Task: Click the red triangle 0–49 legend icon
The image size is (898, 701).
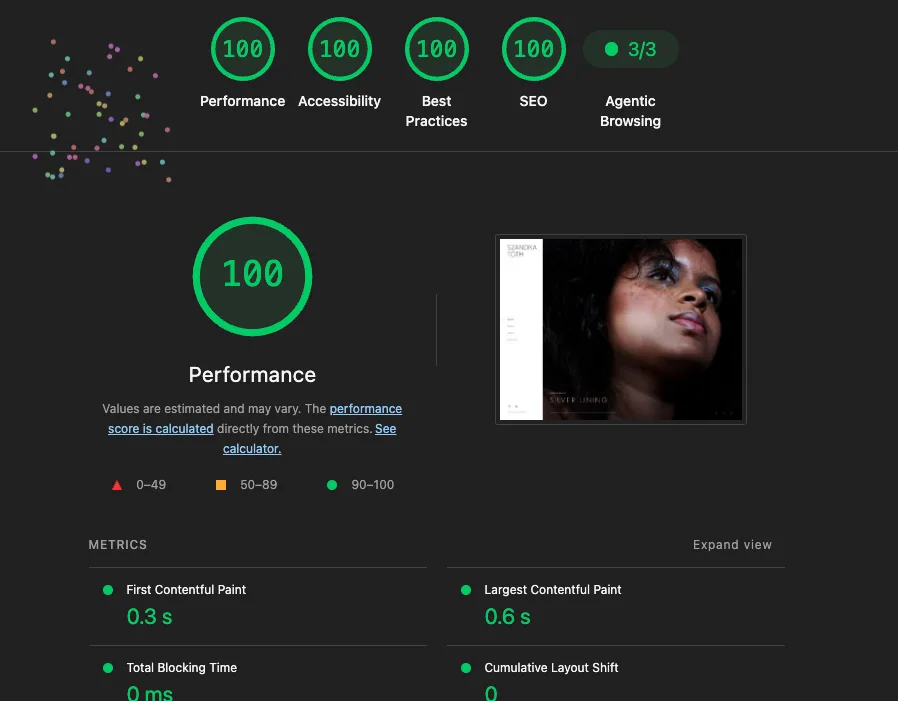Action: 117,485
